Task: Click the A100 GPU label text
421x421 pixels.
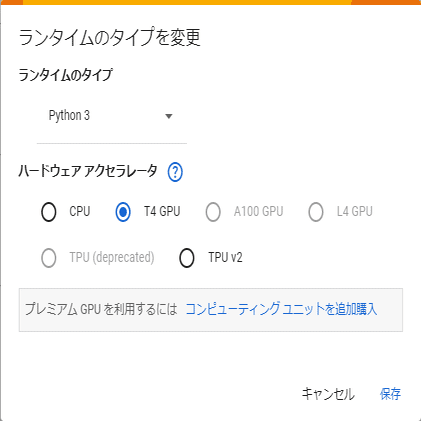Action: click(259, 211)
